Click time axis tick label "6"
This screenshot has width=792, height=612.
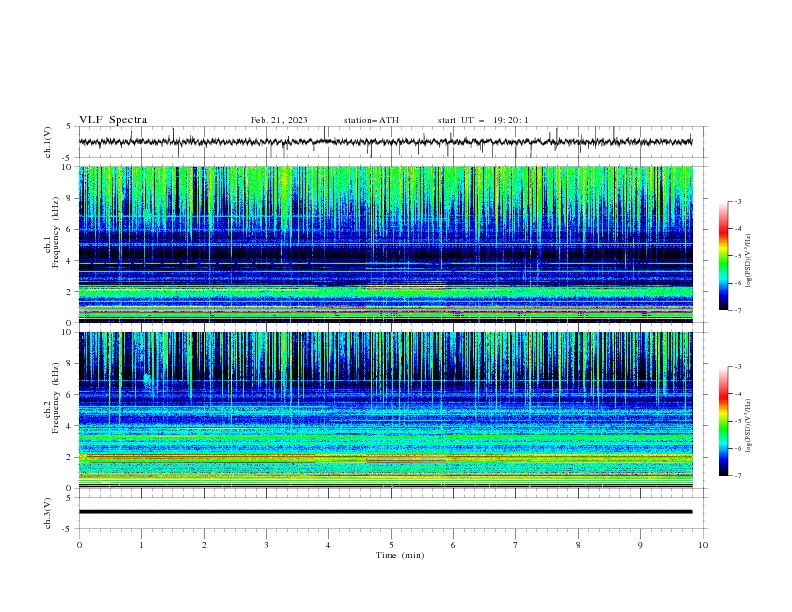[x=453, y=545]
